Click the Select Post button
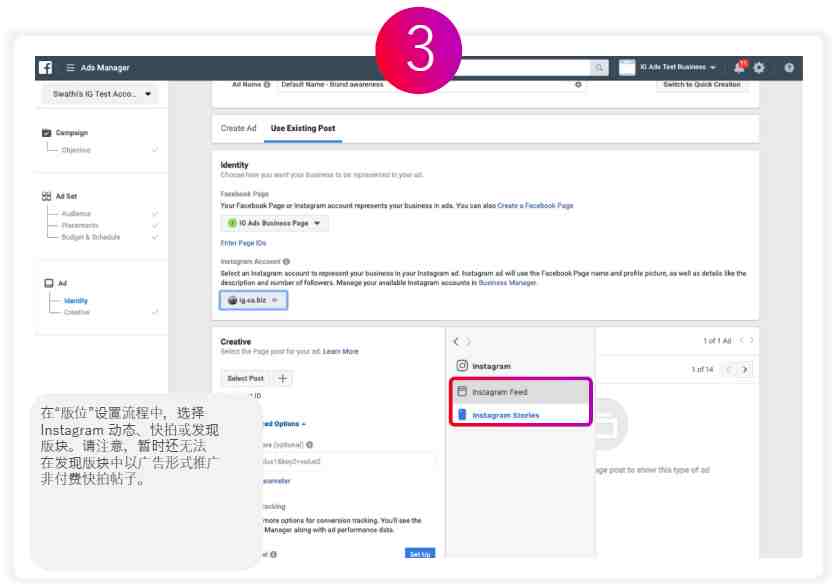This screenshot has height=588, width=837. pyautogui.click(x=245, y=378)
